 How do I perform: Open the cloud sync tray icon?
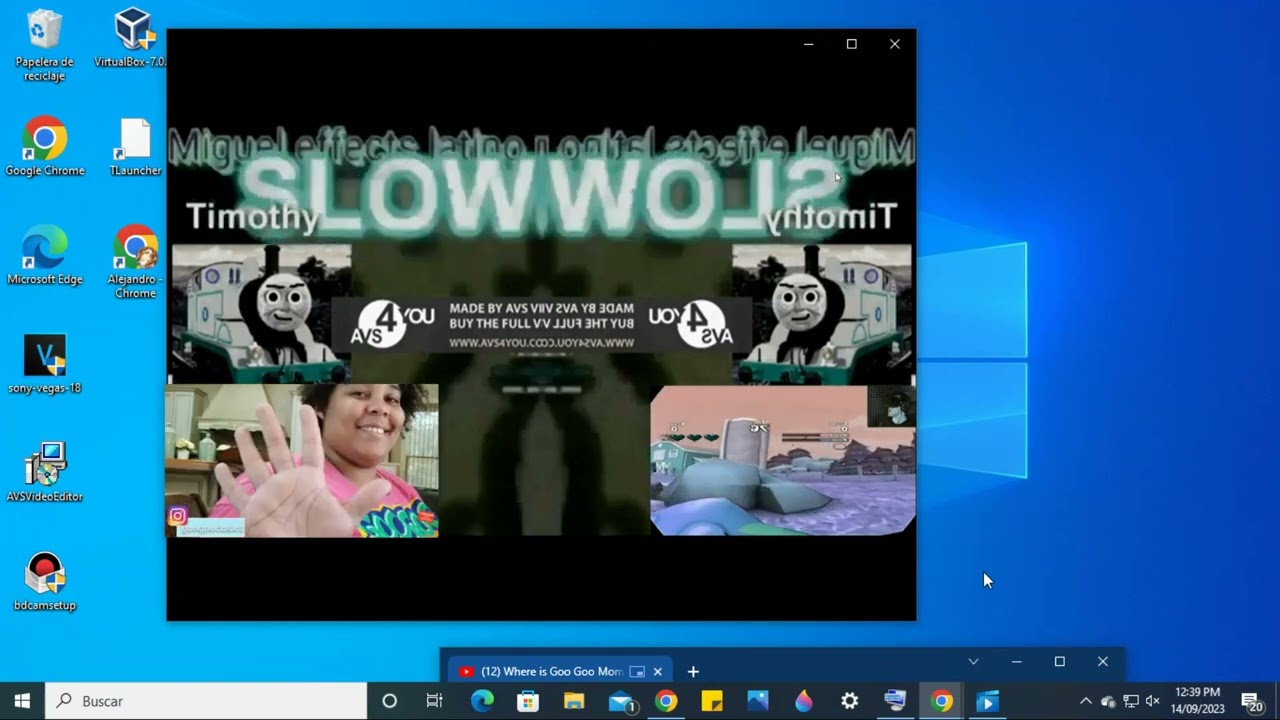[x=1108, y=701]
